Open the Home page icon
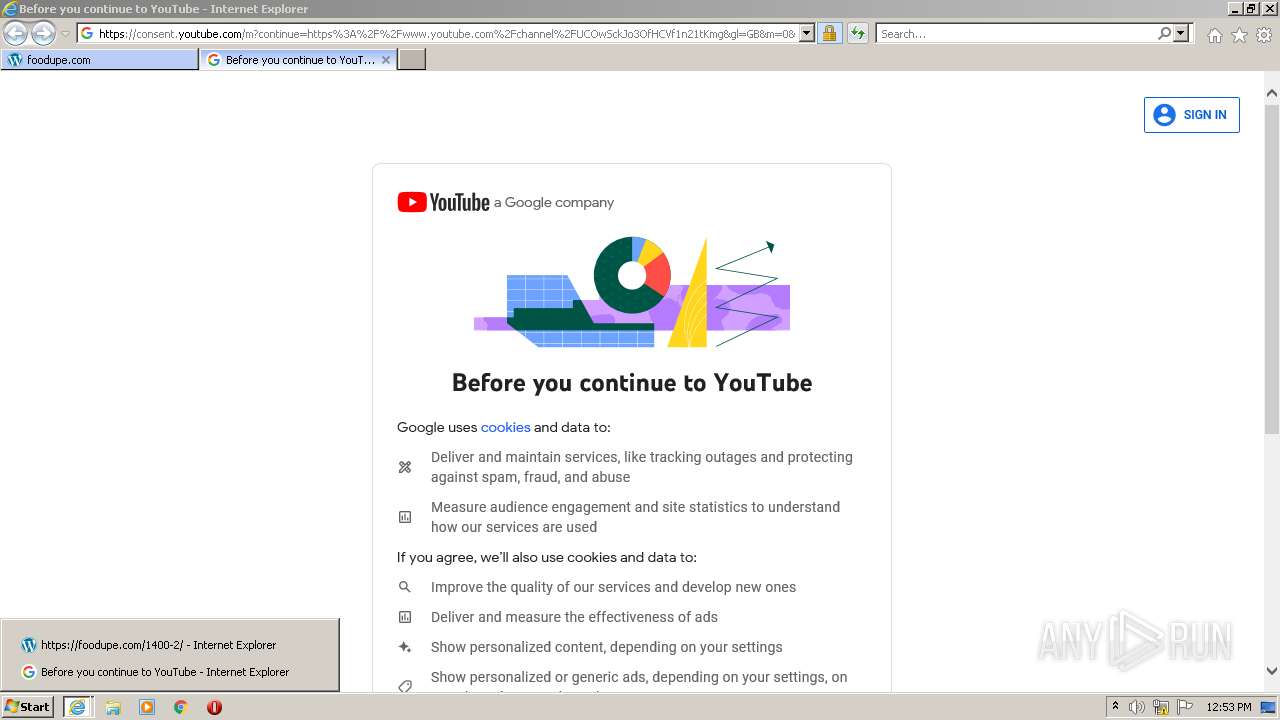The width and height of the screenshot is (1280, 720). click(1214, 35)
